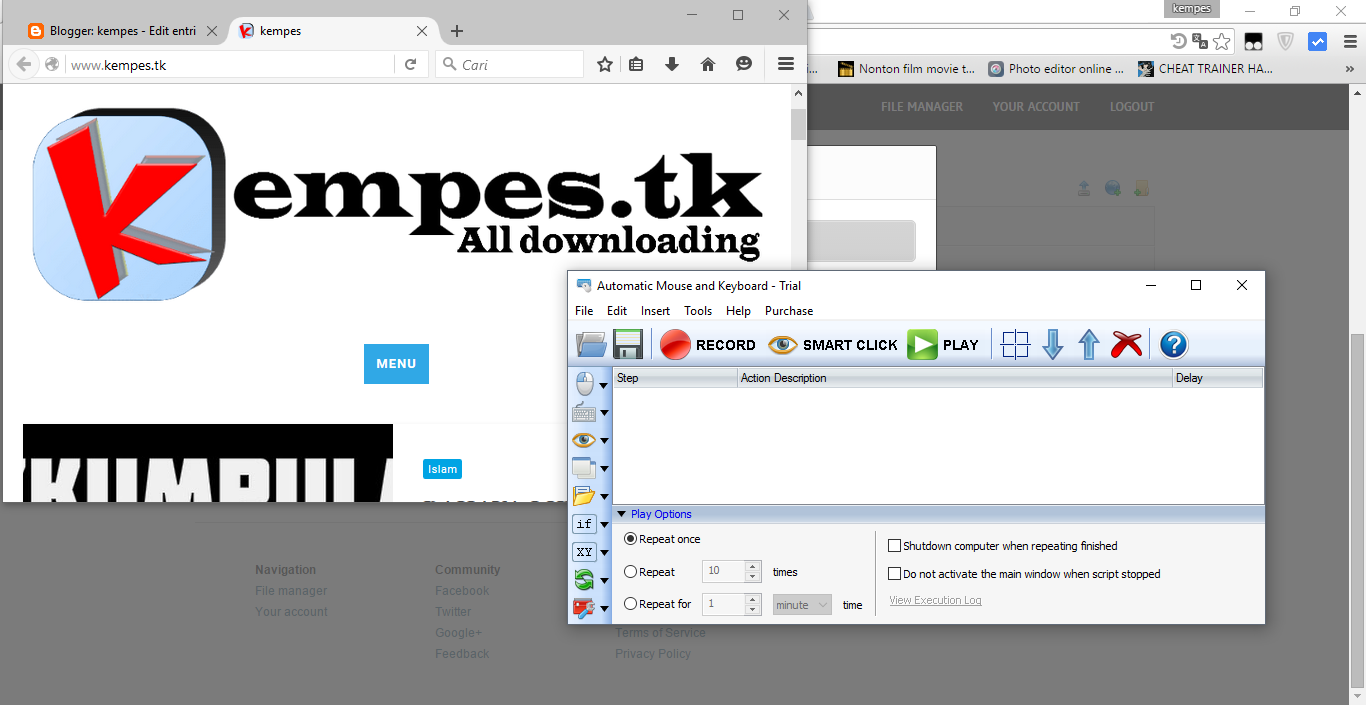The height and width of the screenshot is (705, 1366).
Task: Click the eye icon in the side panel
Action: point(584,440)
